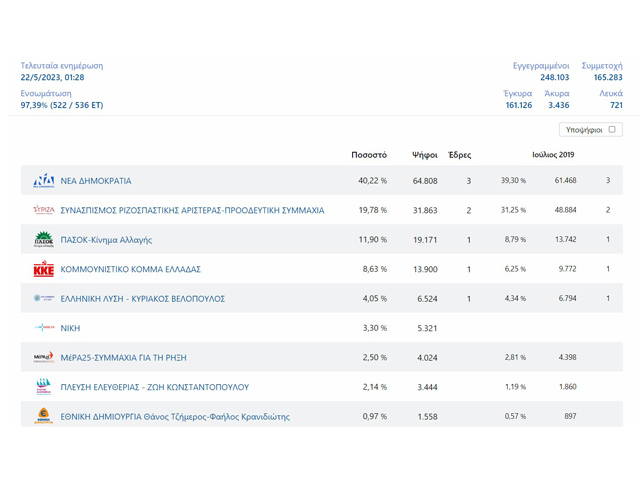Select ΠΑΣΟΚ-Κίνημα Αλλαγής party name

(106, 240)
